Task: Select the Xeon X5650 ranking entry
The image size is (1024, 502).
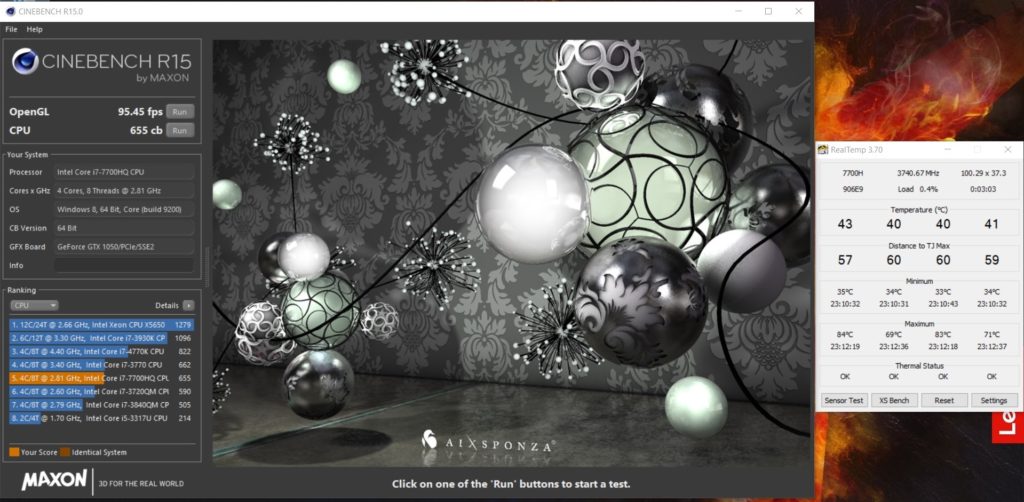Action: (x=102, y=324)
